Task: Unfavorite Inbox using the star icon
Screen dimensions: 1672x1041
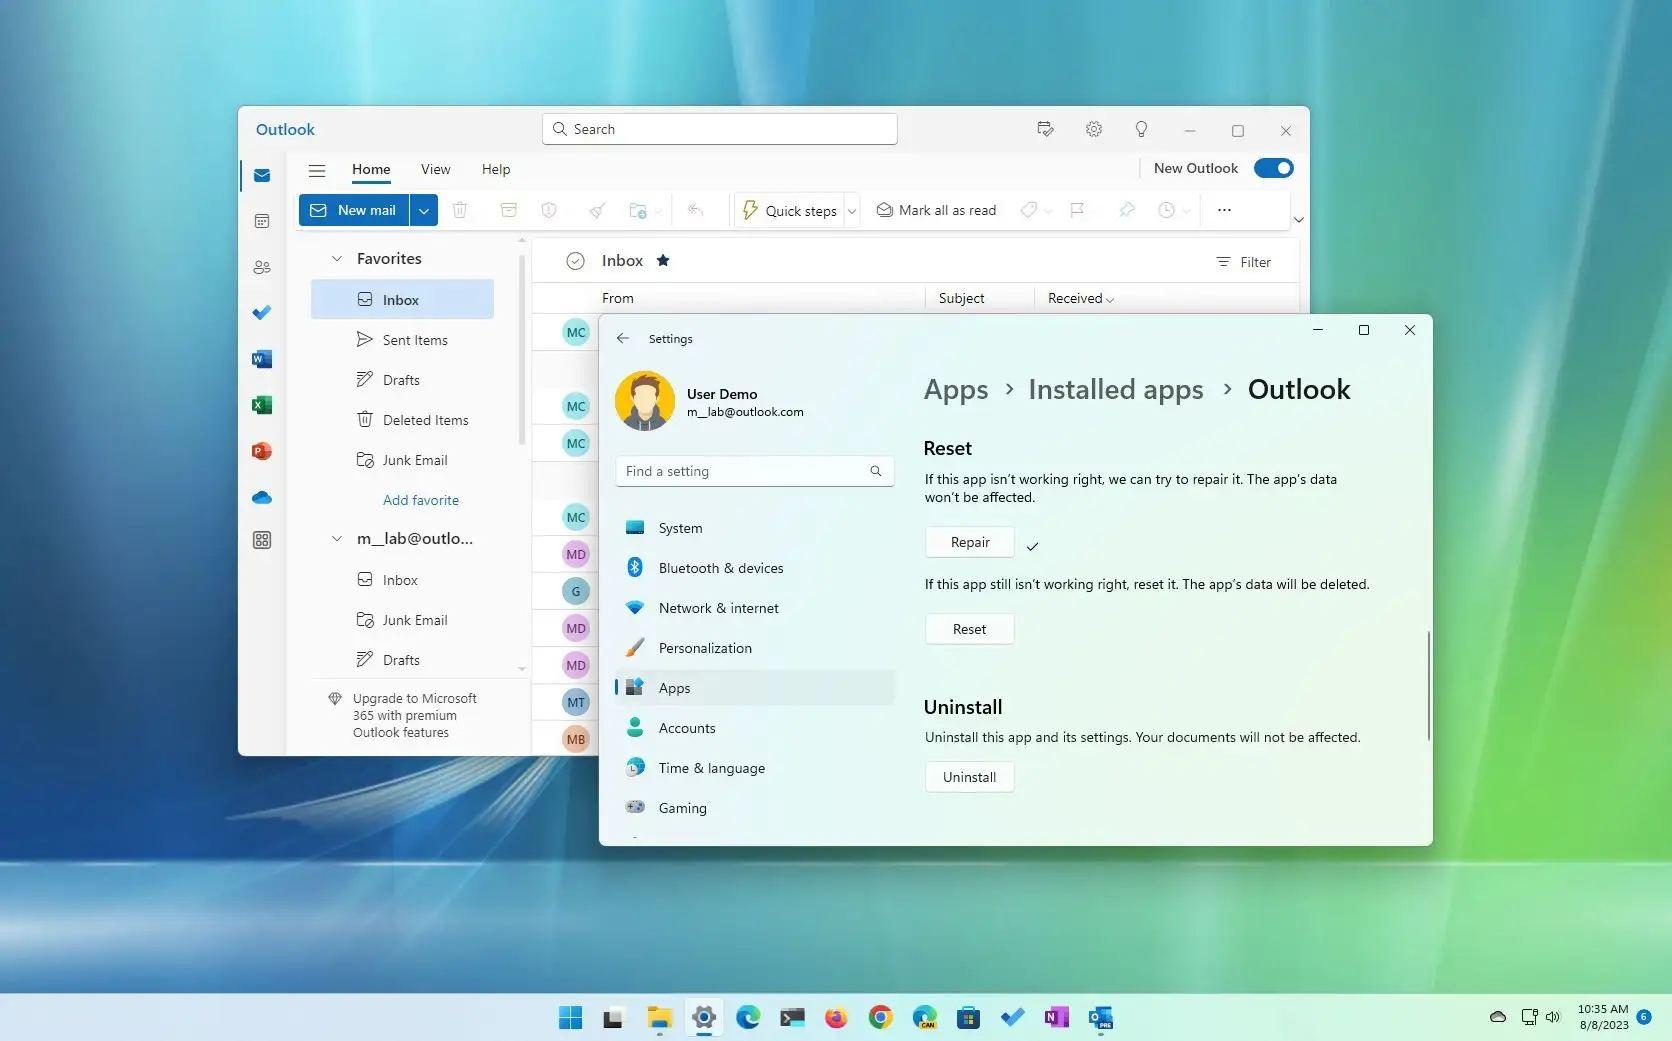Action: coord(663,261)
